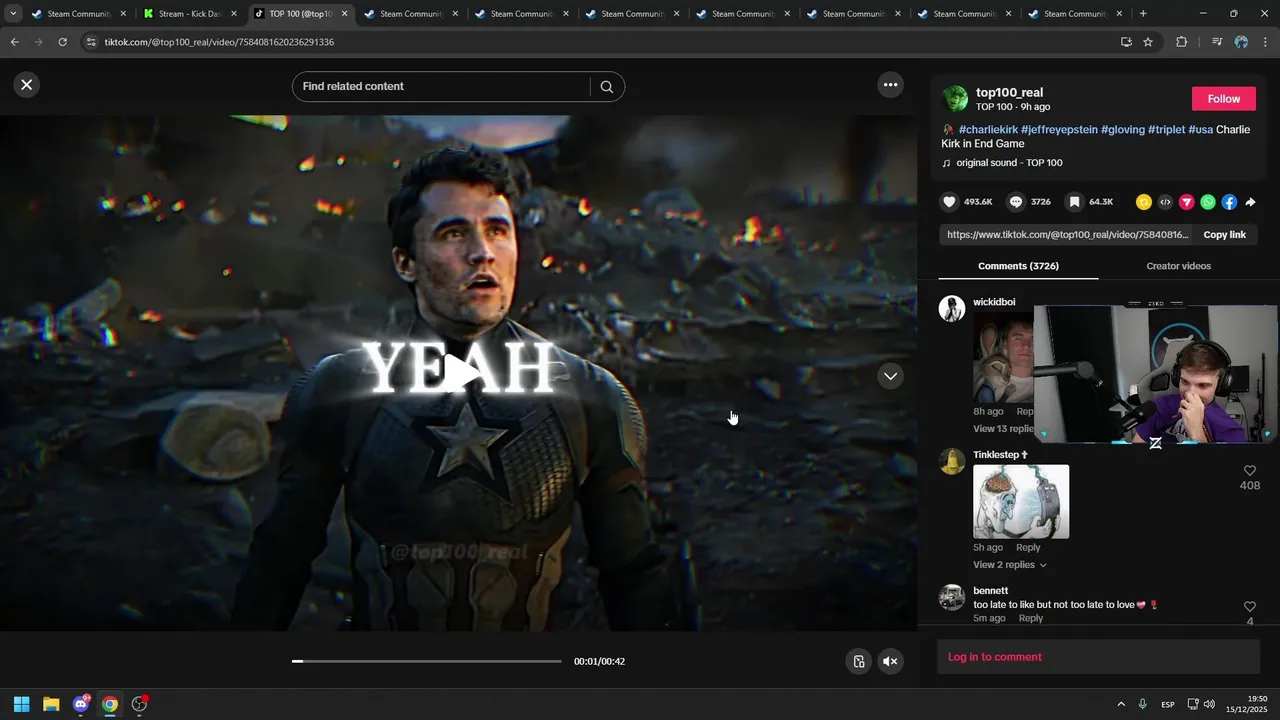Open top100_real profile avatar
Screen dimensions: 1280x720
pyautogui.click(x=955, y=98)
